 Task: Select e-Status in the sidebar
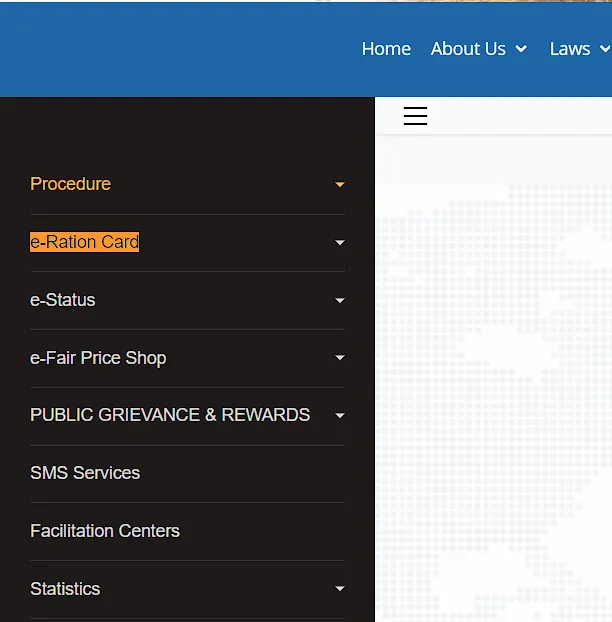[x=63, y=300]
